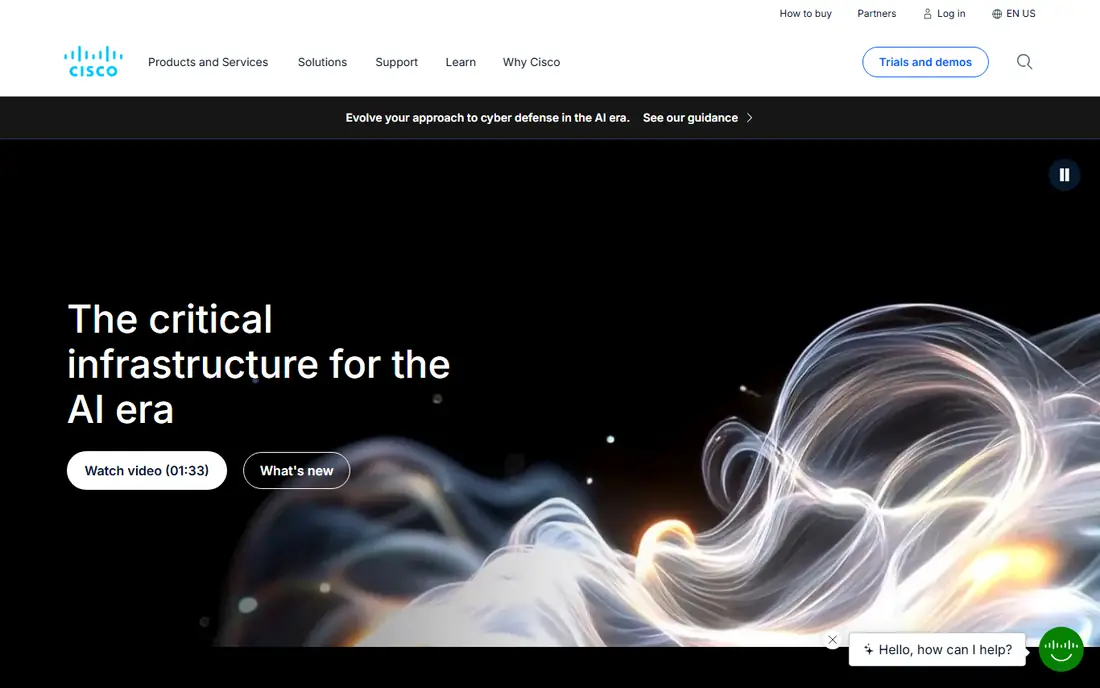Play Watch video (01:33)
Image resolution: width=1100 pixels, height=688 pixels.
[x=147, y=471]
